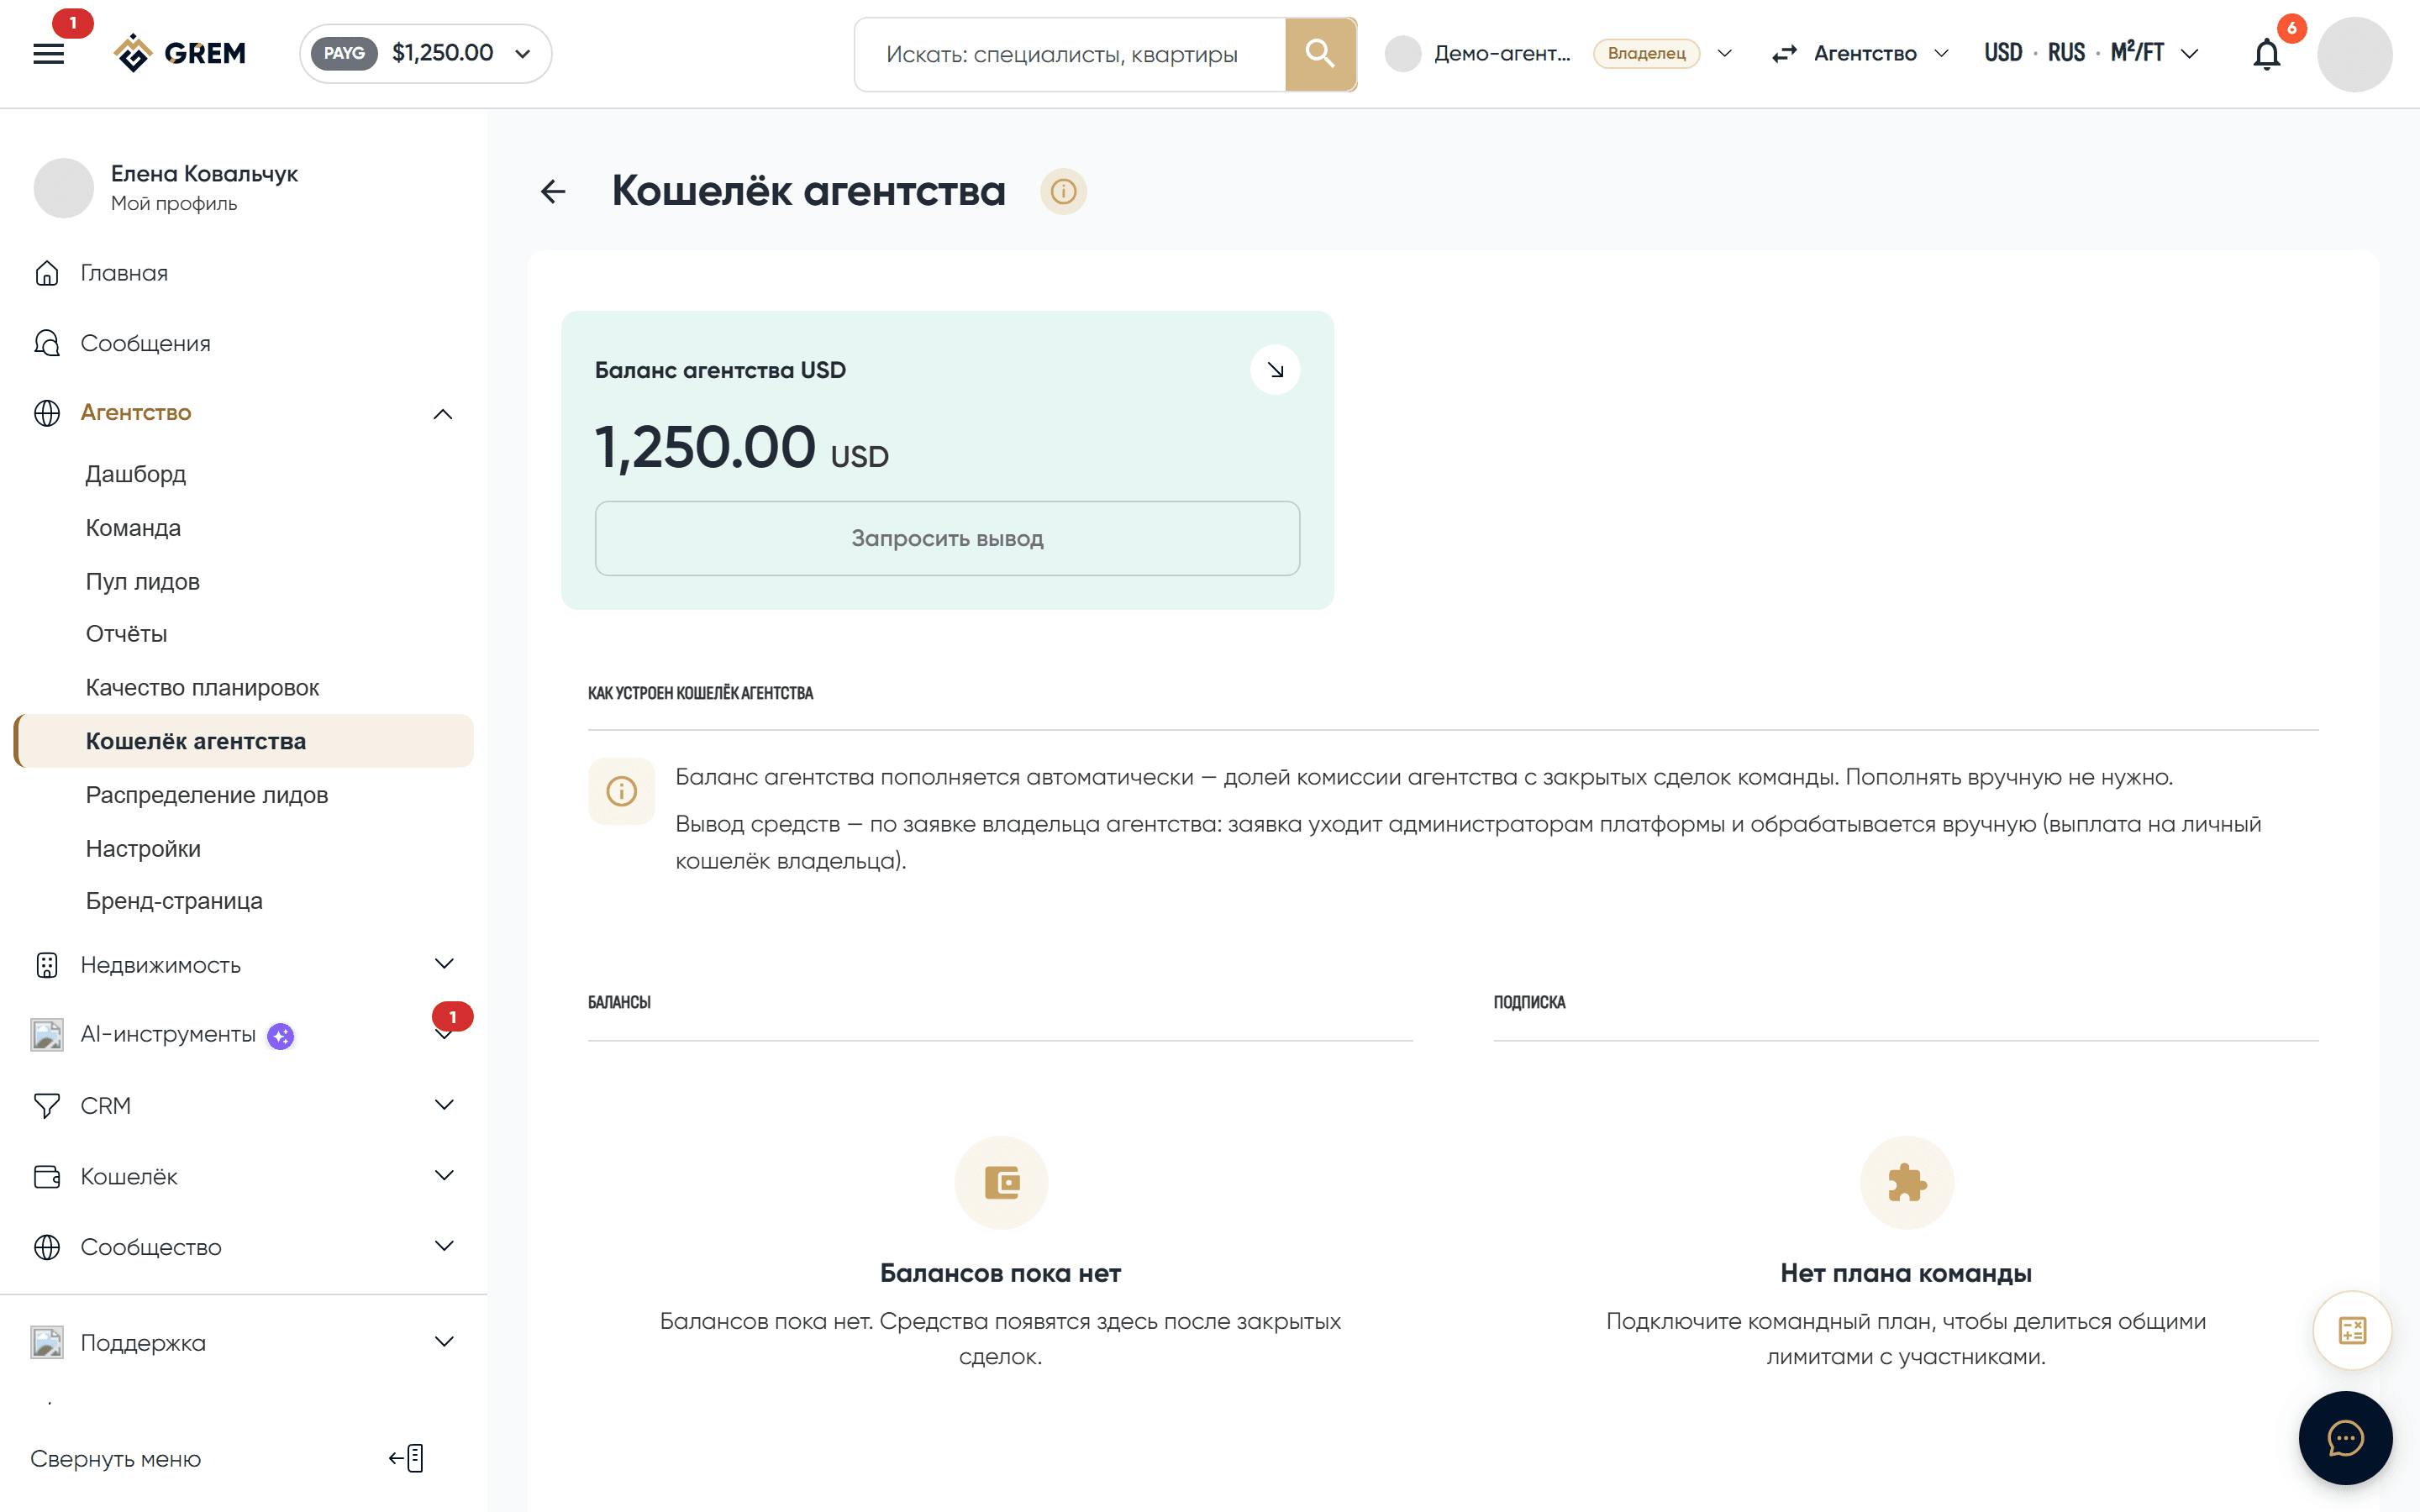Click the wallet icon in Балансов пока нет
Image resolution: width=2420 pixels, height=1512 pixels.
click(x=1001, y=1182)
